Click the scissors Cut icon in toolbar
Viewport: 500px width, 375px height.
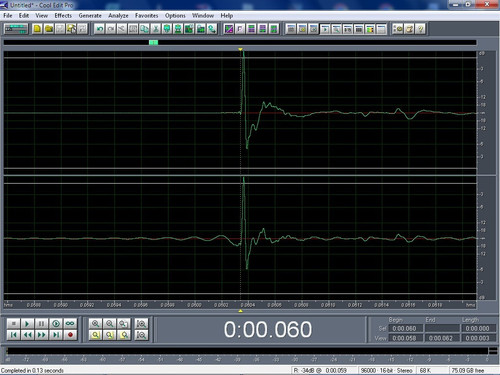click(x=122, y=29)
